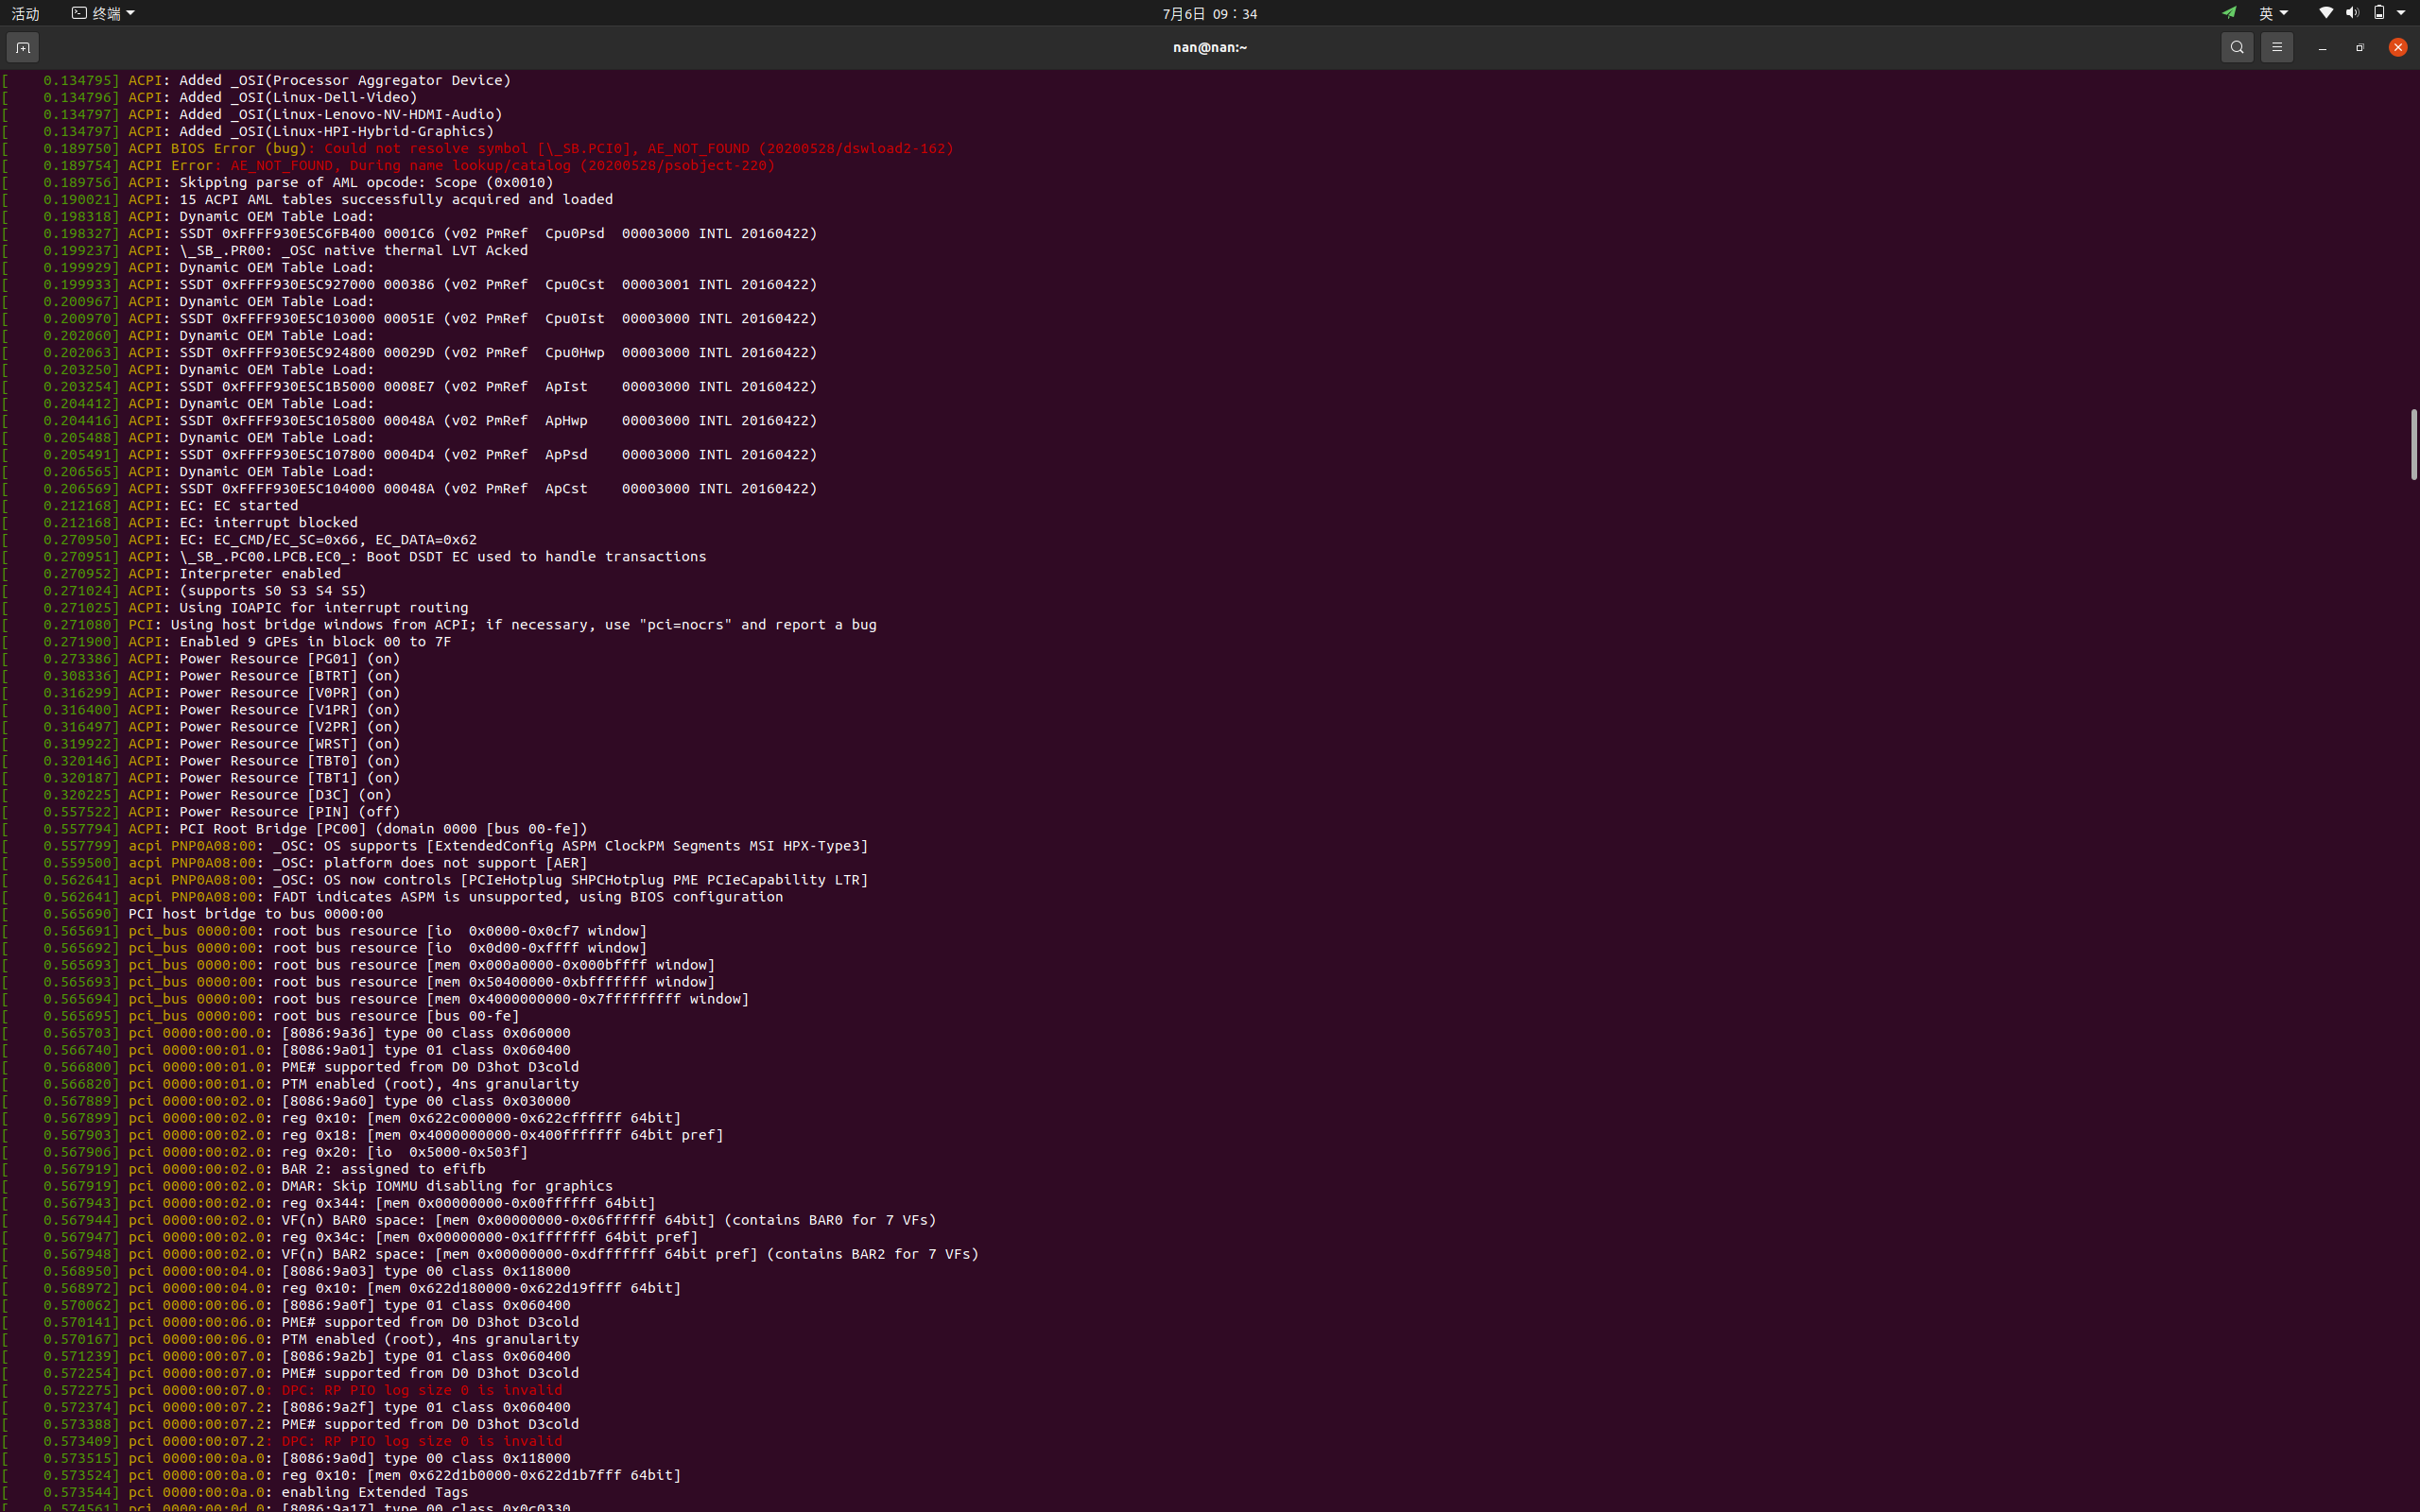Click the terminal vertical scrollbar handle
The height and width of the screenshot is (1512, 2420).
2413,445
